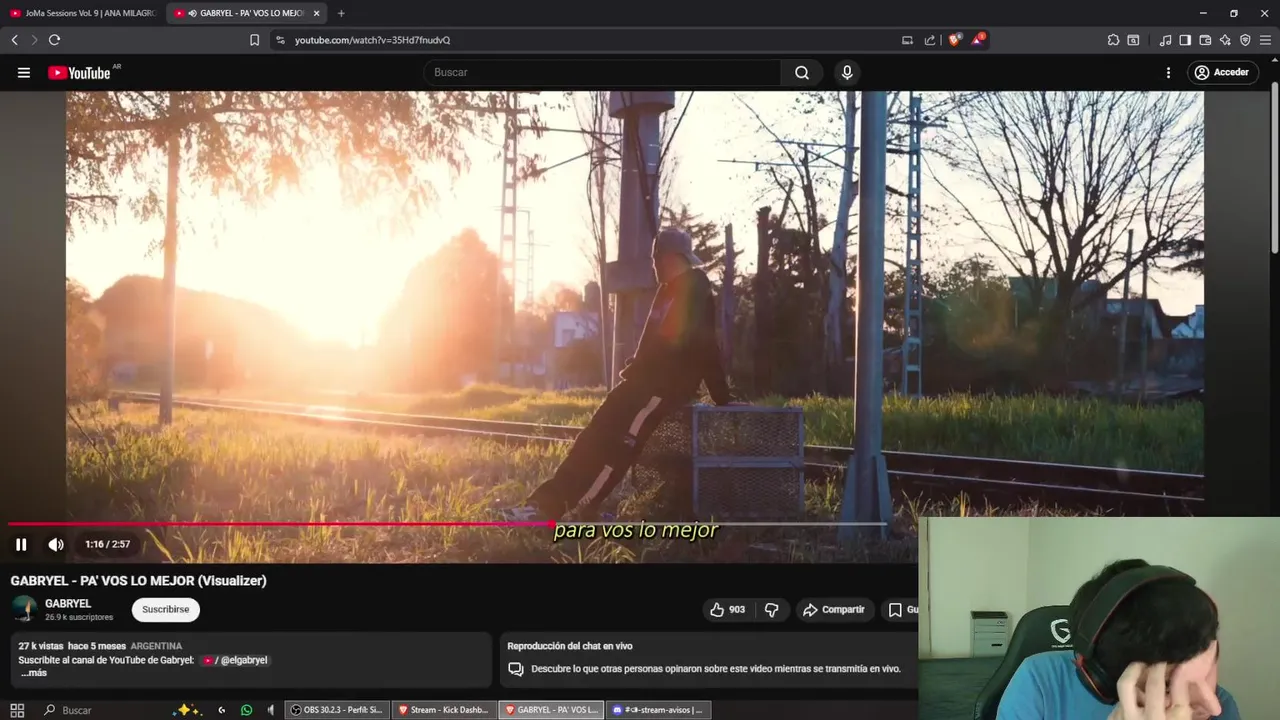Like the video with thumbs-up 903
The image size is (1280, 720).
pos(727,610)
